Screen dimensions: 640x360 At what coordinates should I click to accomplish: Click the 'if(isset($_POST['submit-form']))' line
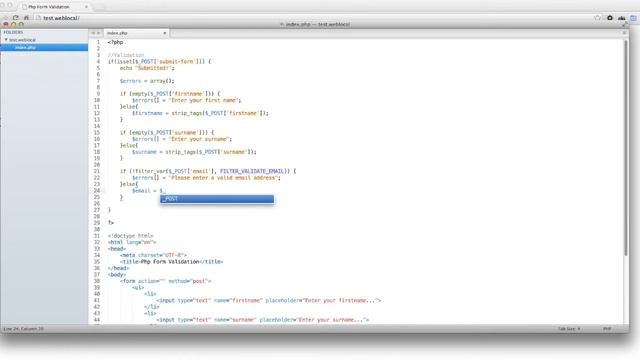coord(159,62)
